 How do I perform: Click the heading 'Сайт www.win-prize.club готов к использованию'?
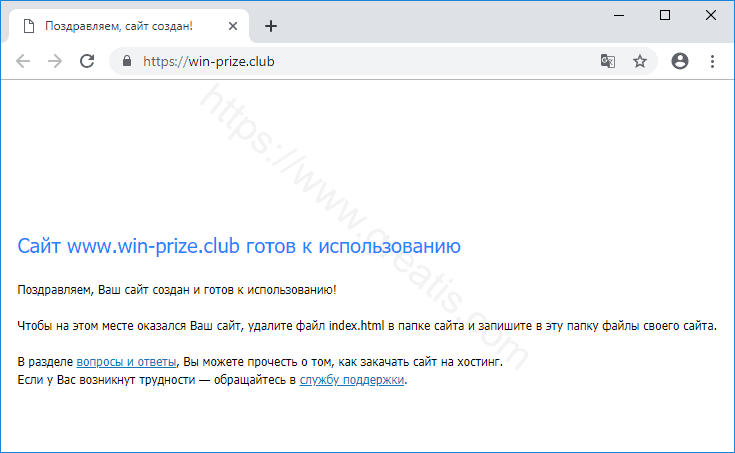pyautogui.click(x=239, y=246)
